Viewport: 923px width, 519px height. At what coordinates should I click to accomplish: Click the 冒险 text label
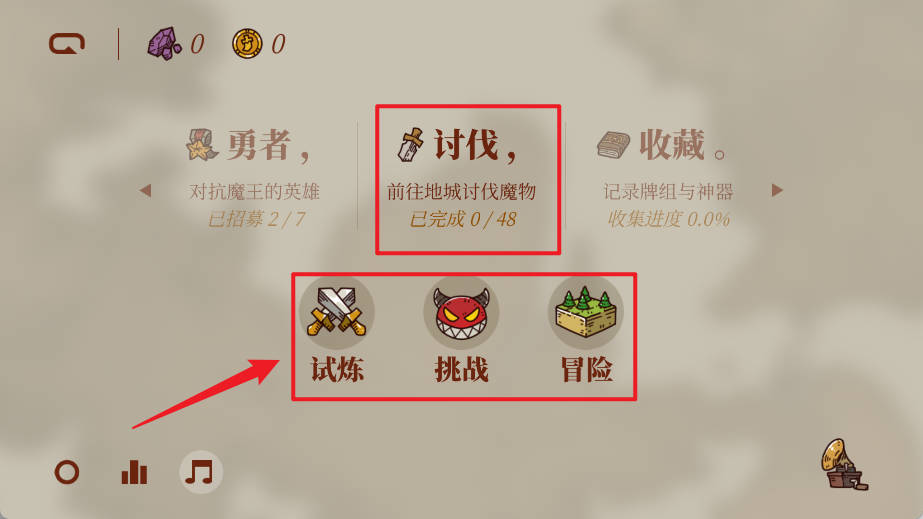[586, 370]
